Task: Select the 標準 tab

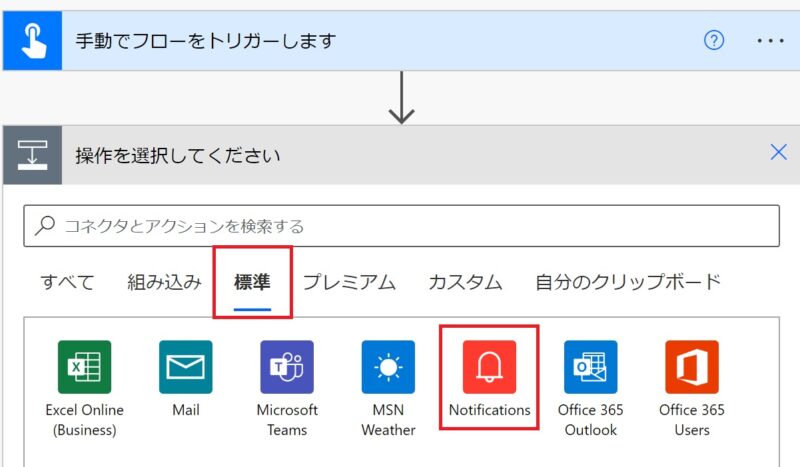Action: 252,282
